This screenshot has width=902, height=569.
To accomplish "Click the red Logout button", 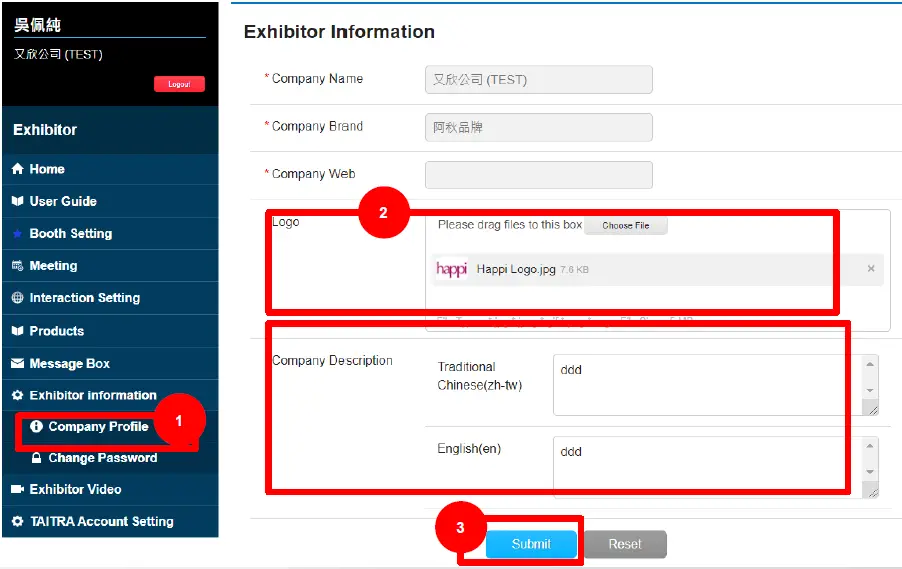I will [x=179, y=84].
